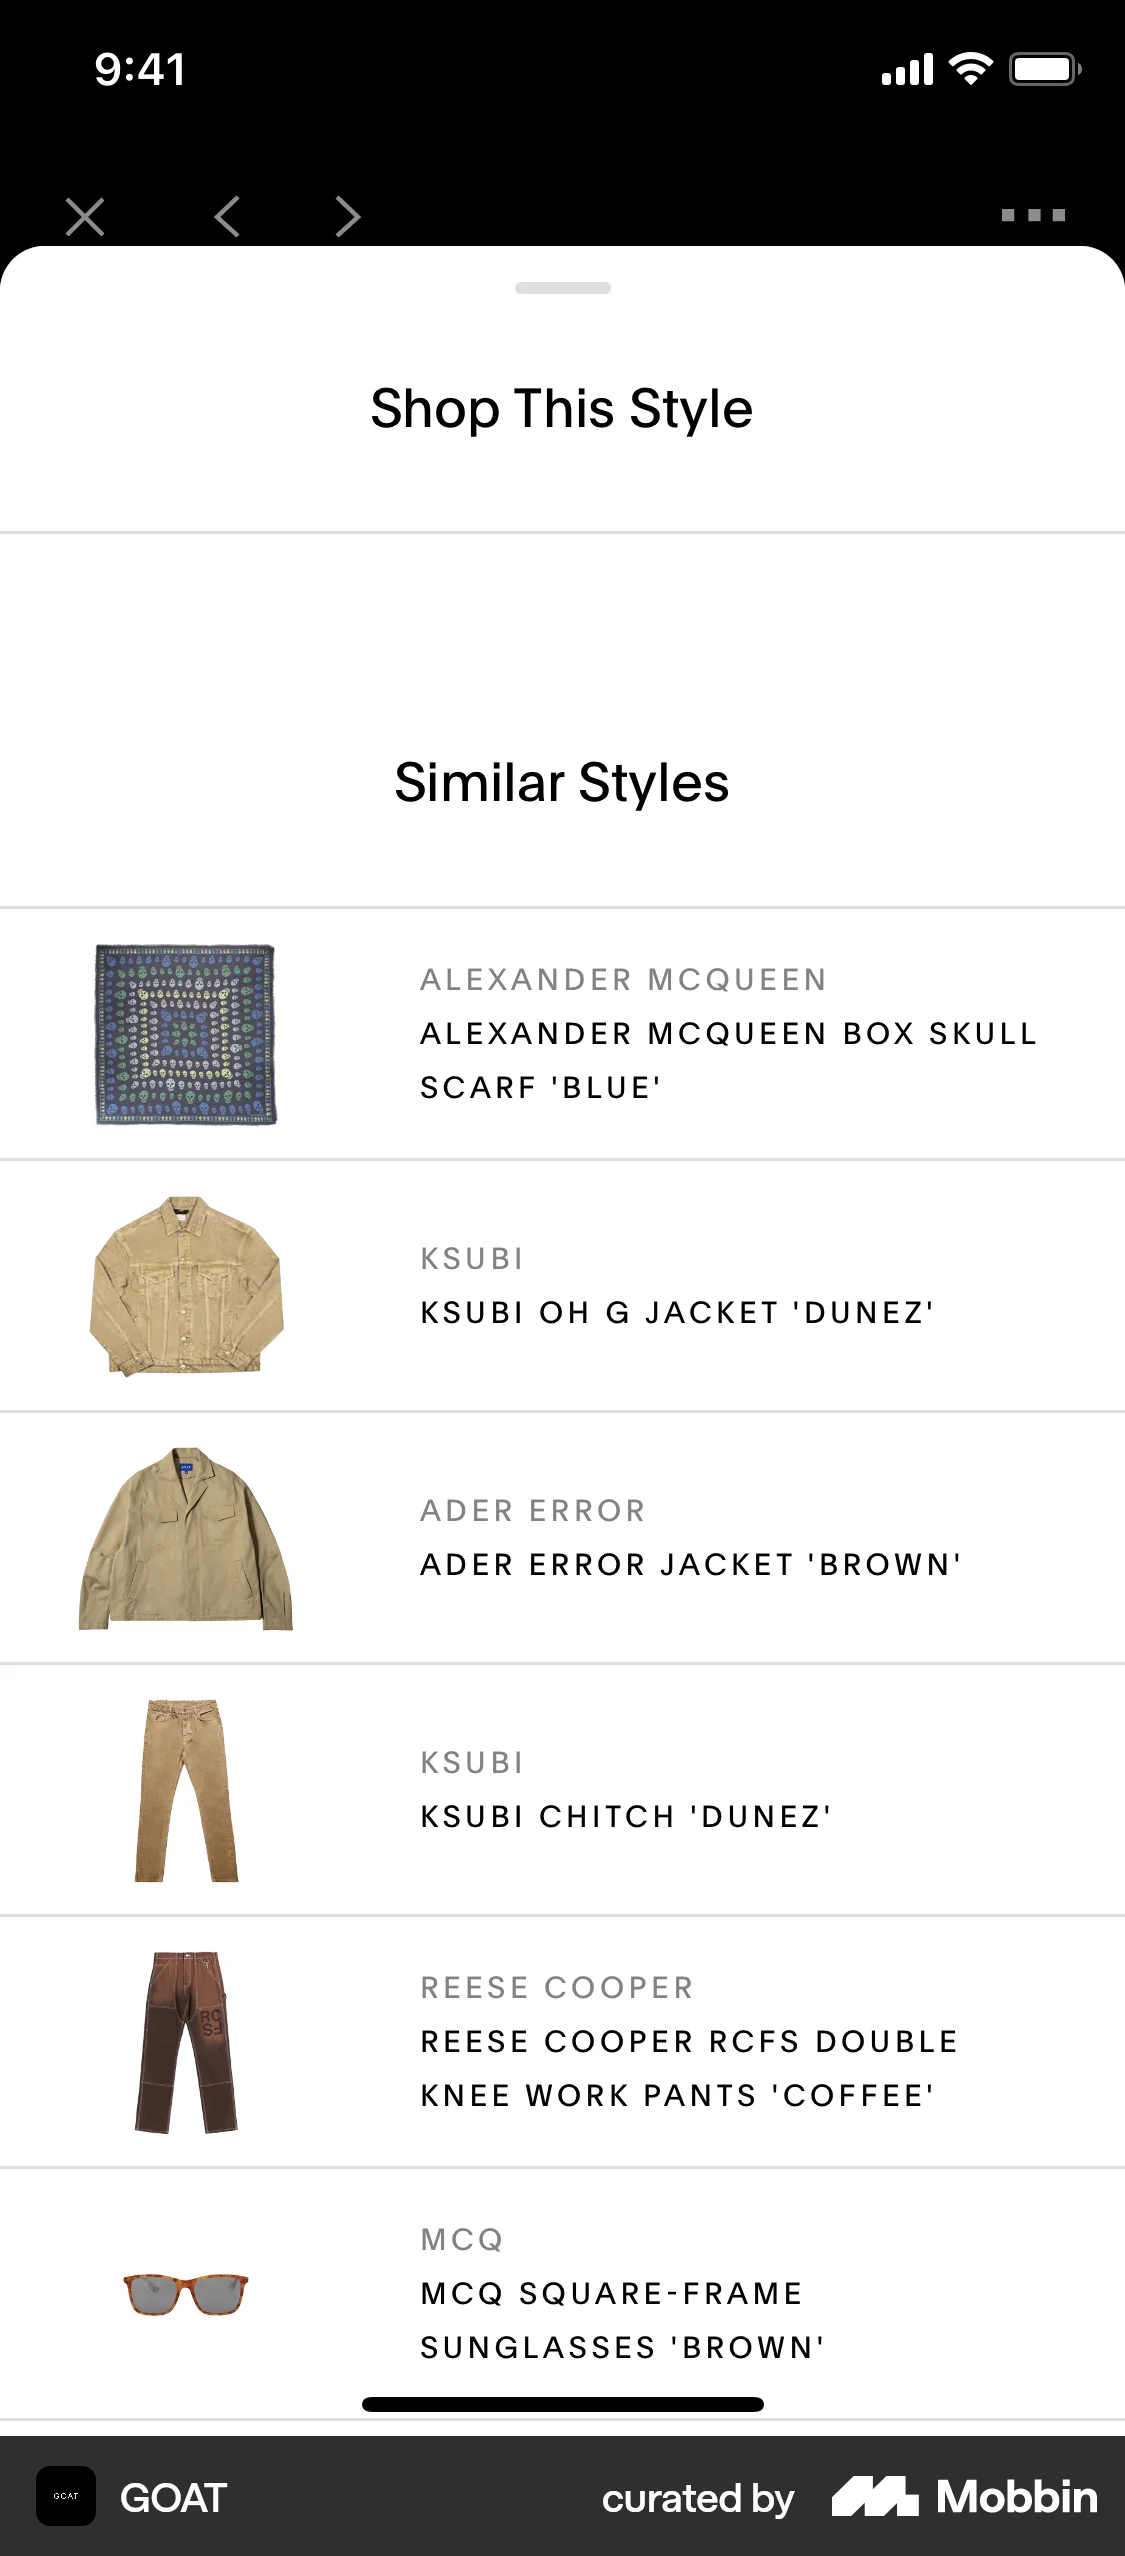View the Ader Error Jacket 'Brown' item
The height and width of the screenshot is (2556, 1125).
tap(562, 1537)
